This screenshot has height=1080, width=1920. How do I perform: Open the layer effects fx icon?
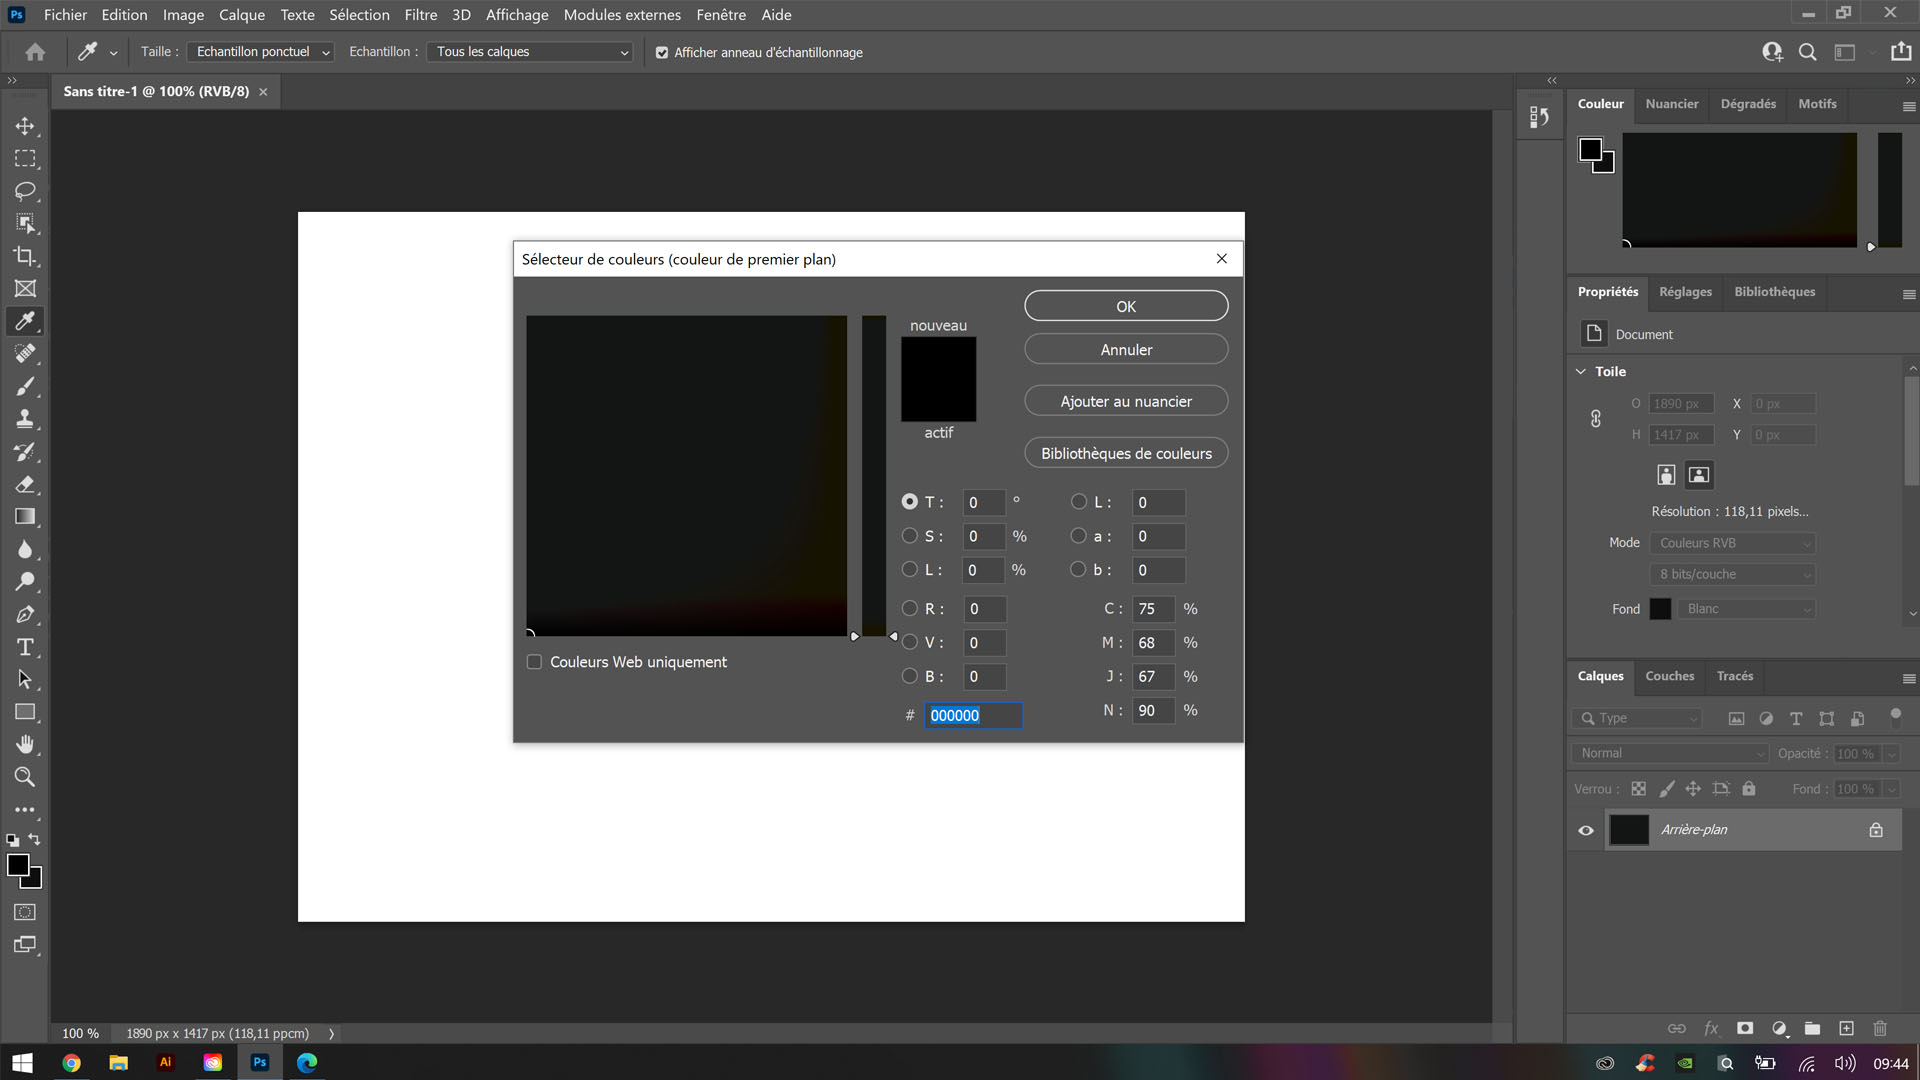(x=1712, y=1028)
